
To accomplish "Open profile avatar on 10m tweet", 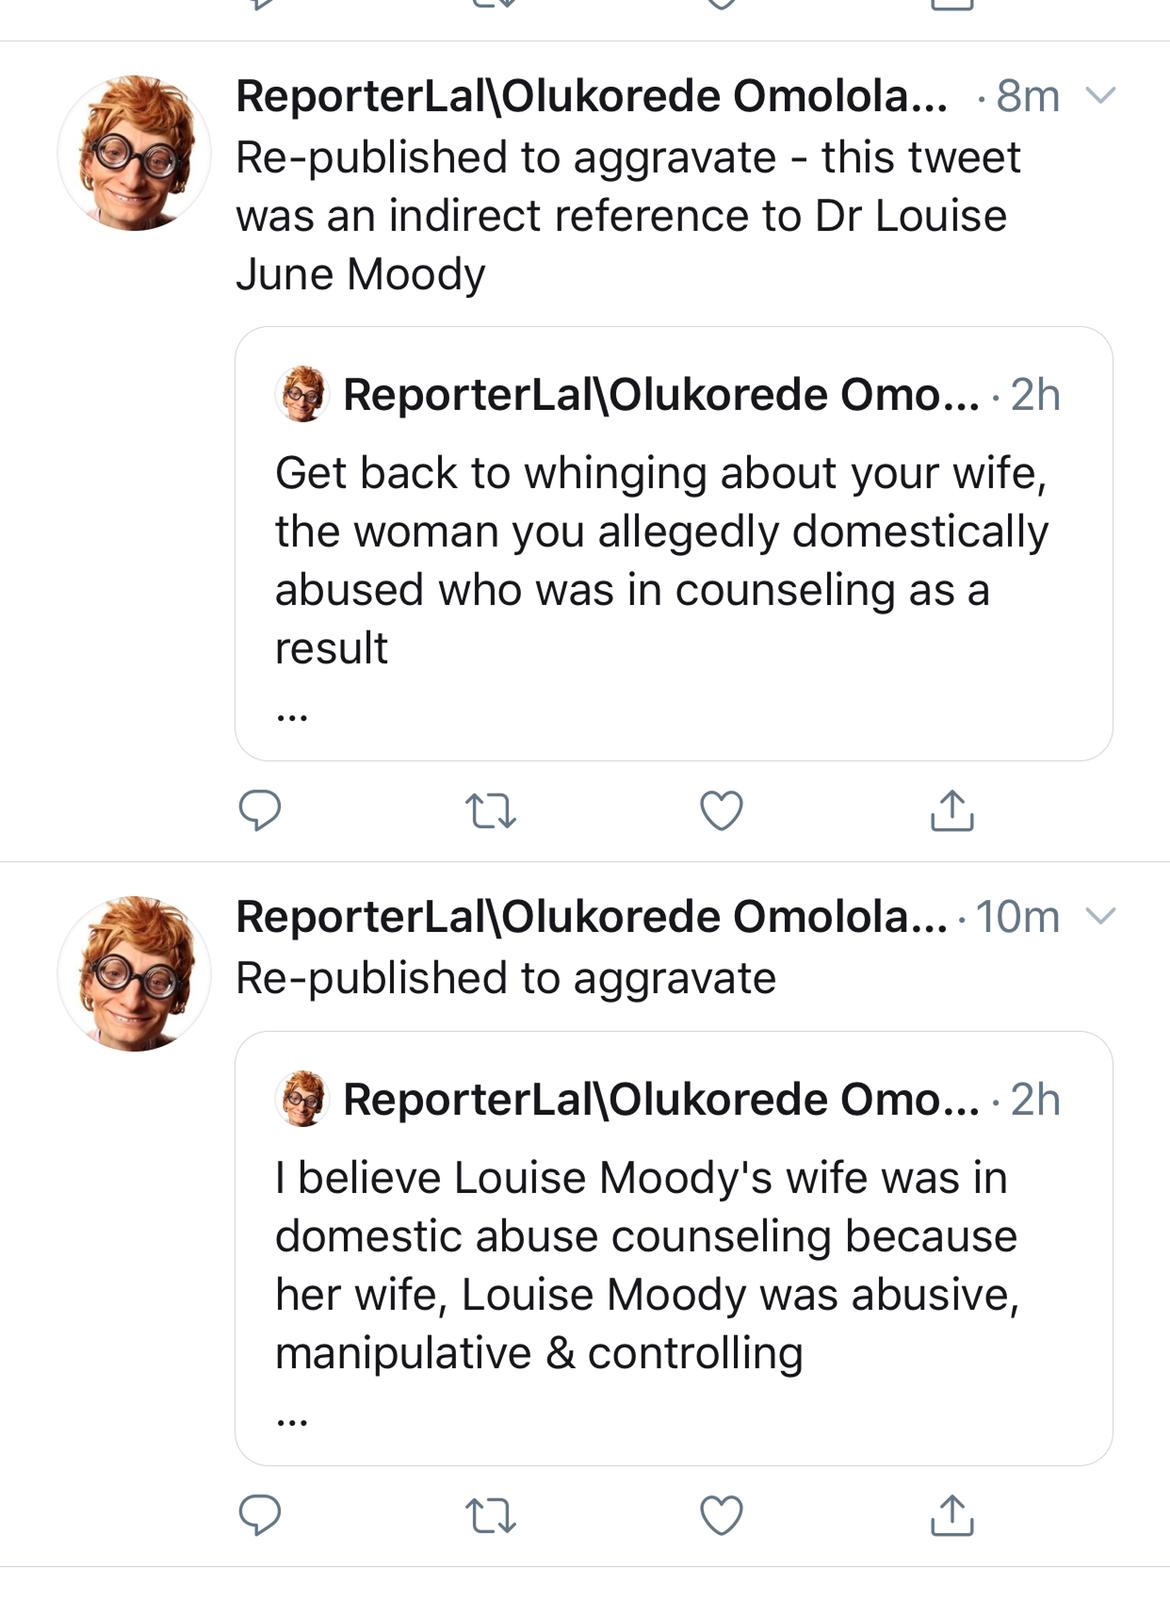I will (x=134, y=973).
